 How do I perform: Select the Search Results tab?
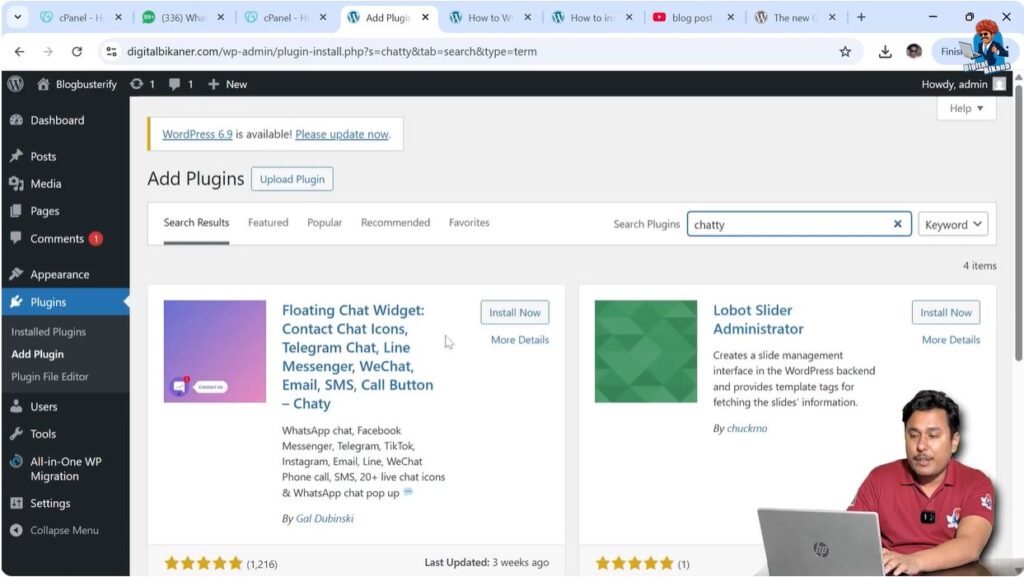[196, 223]
